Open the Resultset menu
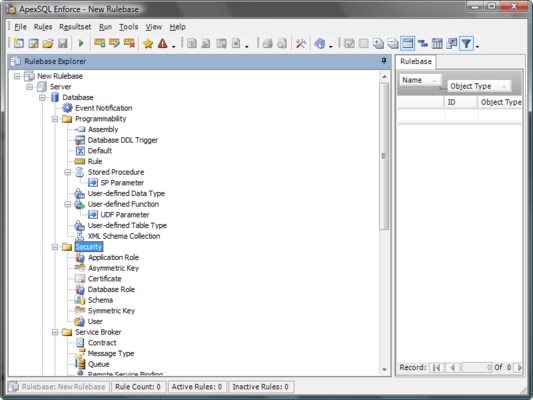This screenshot has height=400, width=533. point(75,27)
